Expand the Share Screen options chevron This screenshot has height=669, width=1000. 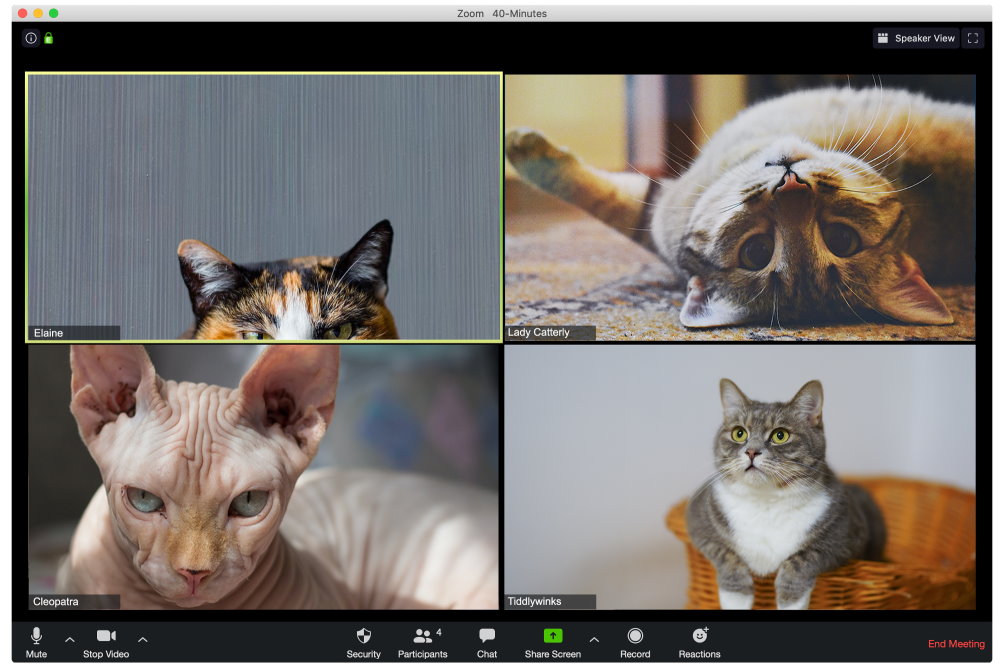click(x=594, y=639)
